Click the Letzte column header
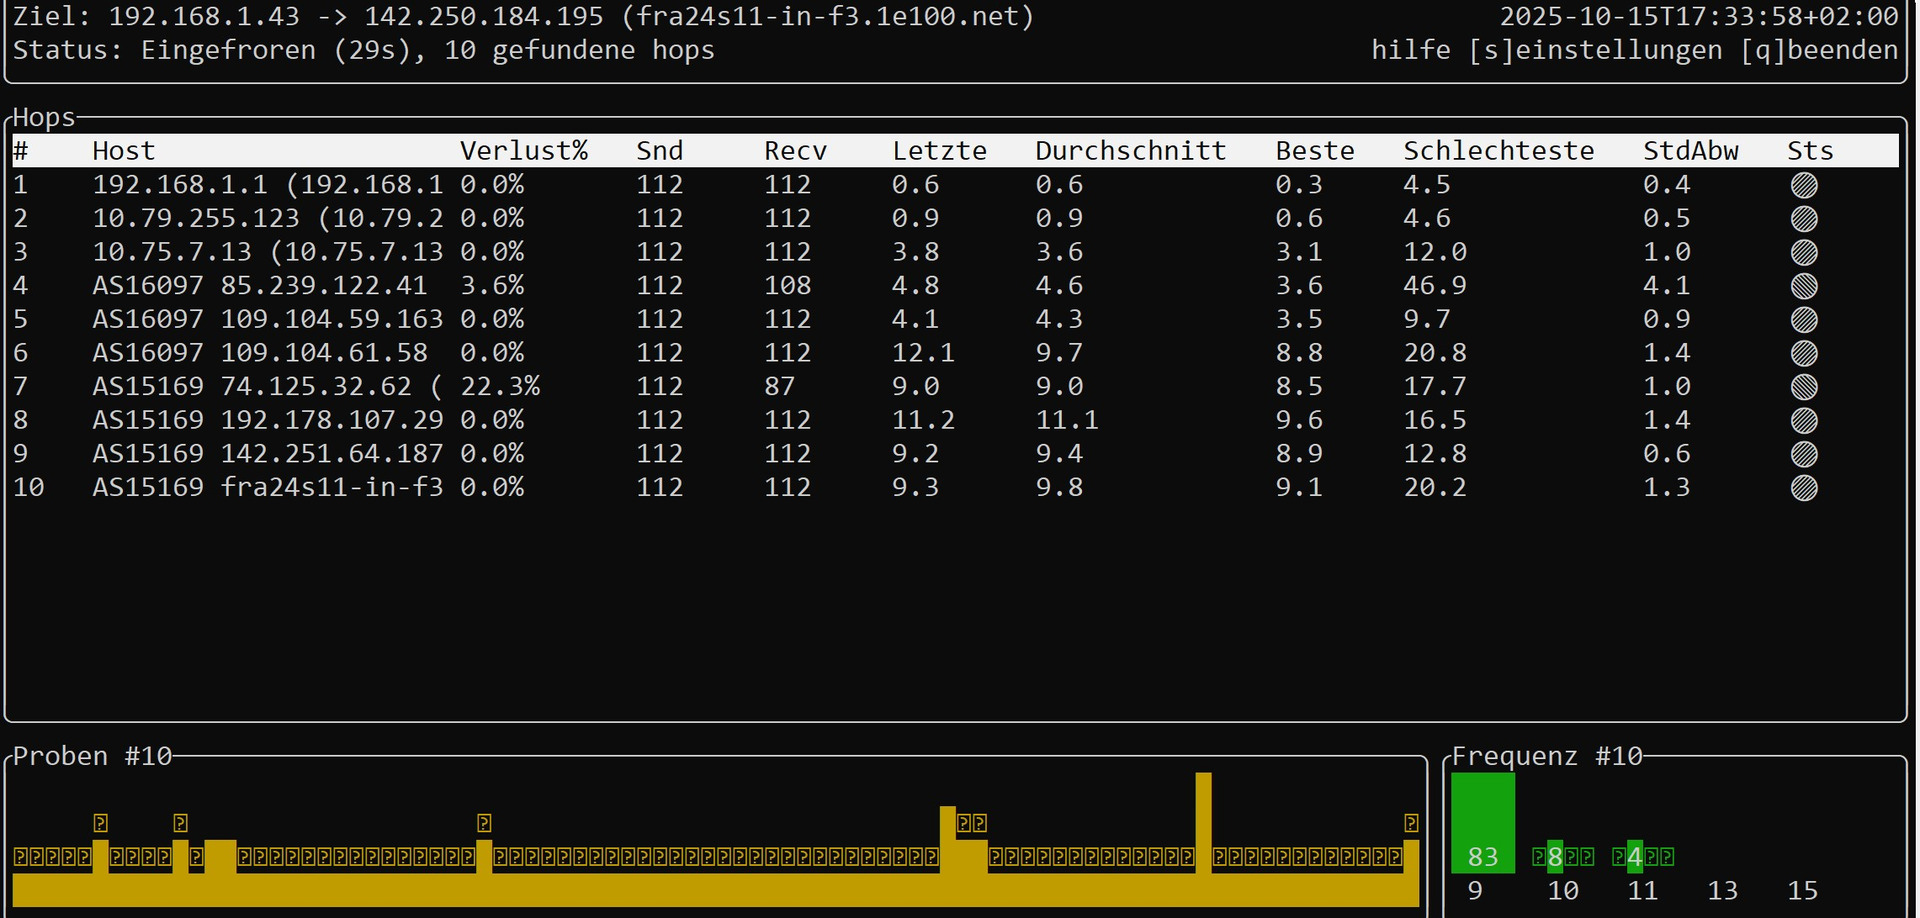 point(940,151)
